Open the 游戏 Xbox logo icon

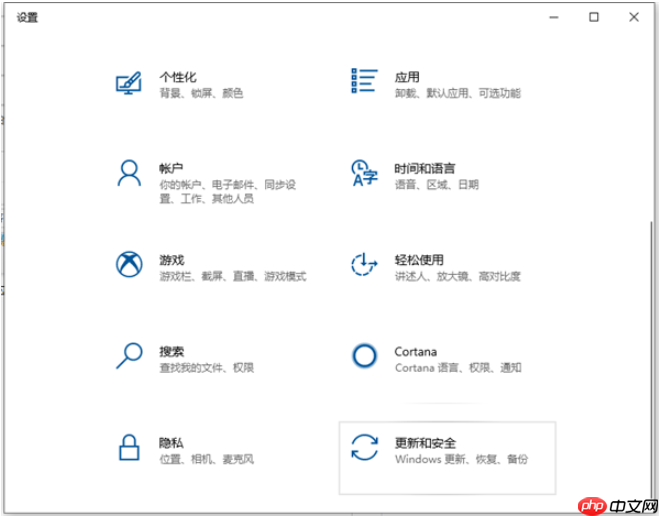(x=129, y=265)
